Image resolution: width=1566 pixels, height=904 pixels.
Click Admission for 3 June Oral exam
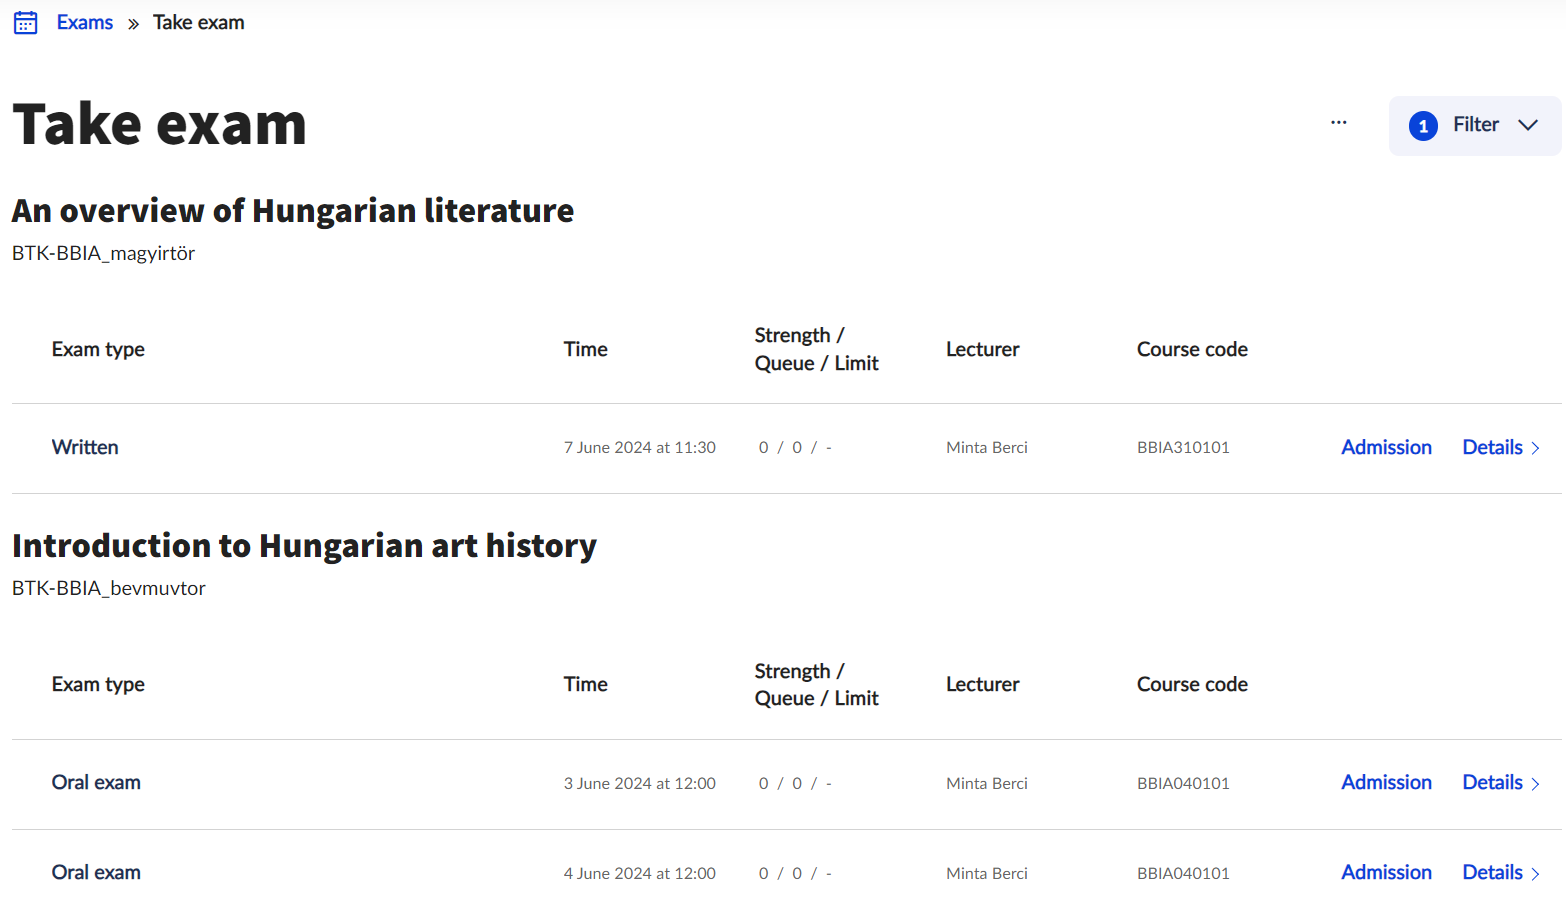[1386, 782]
